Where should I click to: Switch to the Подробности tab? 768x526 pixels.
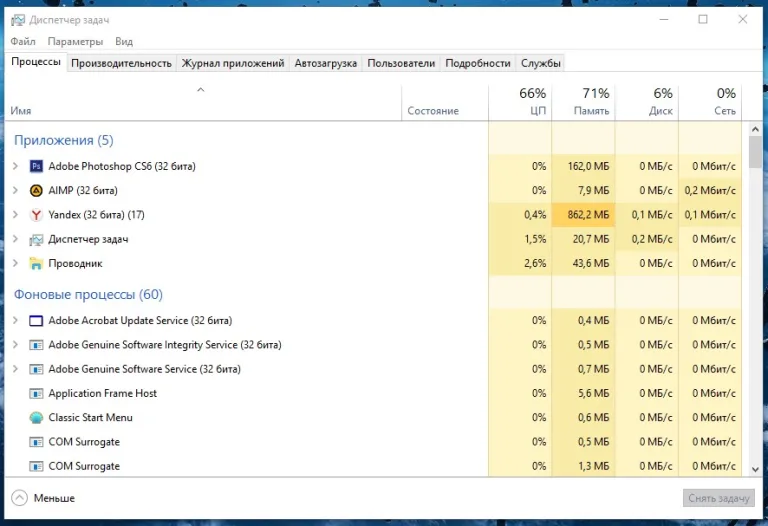tap(478, 63)
